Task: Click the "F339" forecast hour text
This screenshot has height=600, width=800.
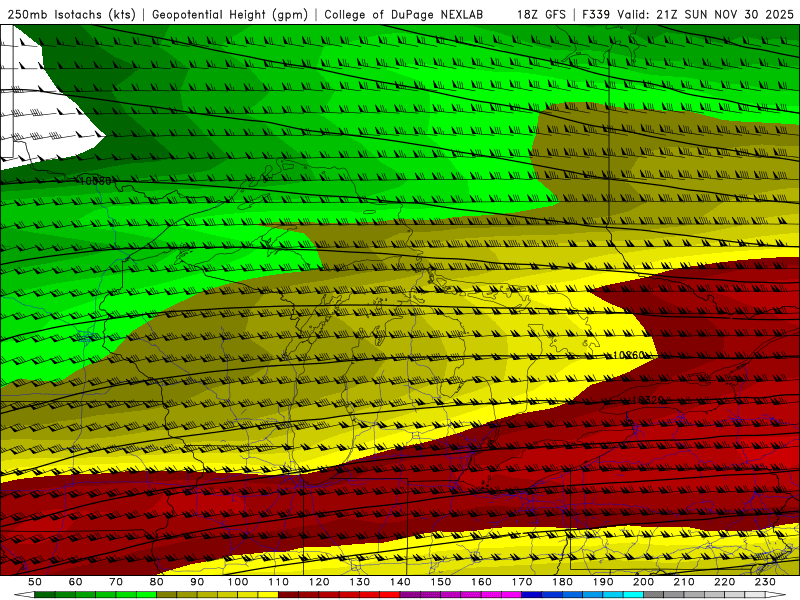Action: tap(597, 15)
